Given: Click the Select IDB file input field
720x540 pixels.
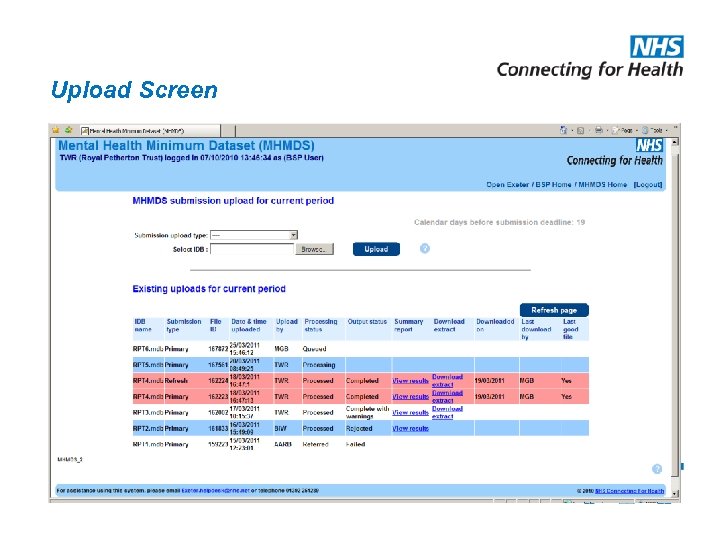Looking at the screenshot, I should point(252,249).
